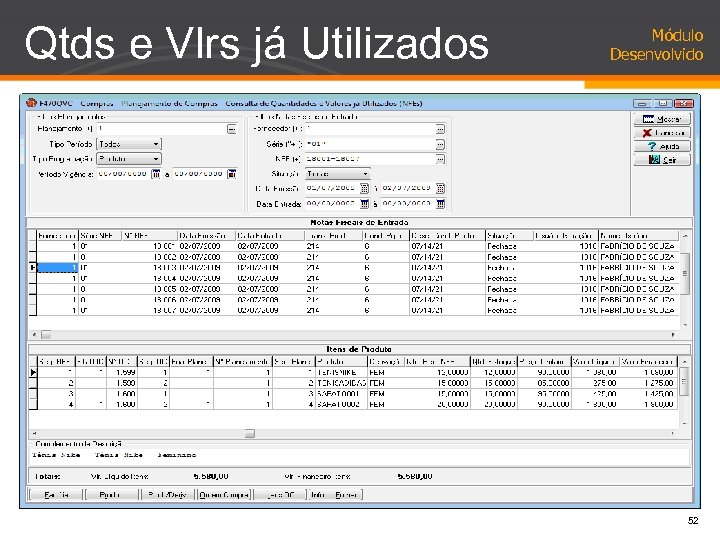This screenshot has height=540, width=720.
Task: Select nota fiscal row number 13 005
Action: coord(354,289)
